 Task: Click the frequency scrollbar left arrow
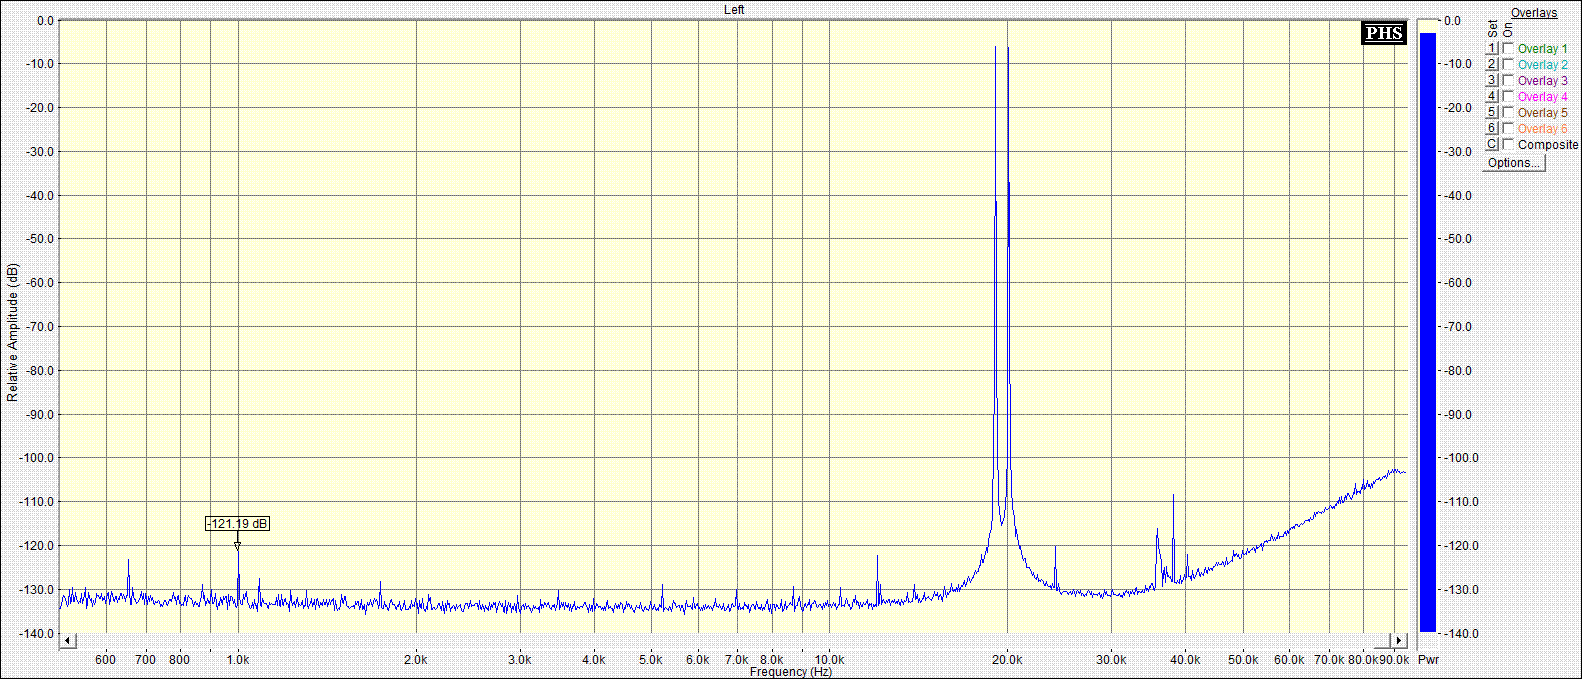pos(68,640)
